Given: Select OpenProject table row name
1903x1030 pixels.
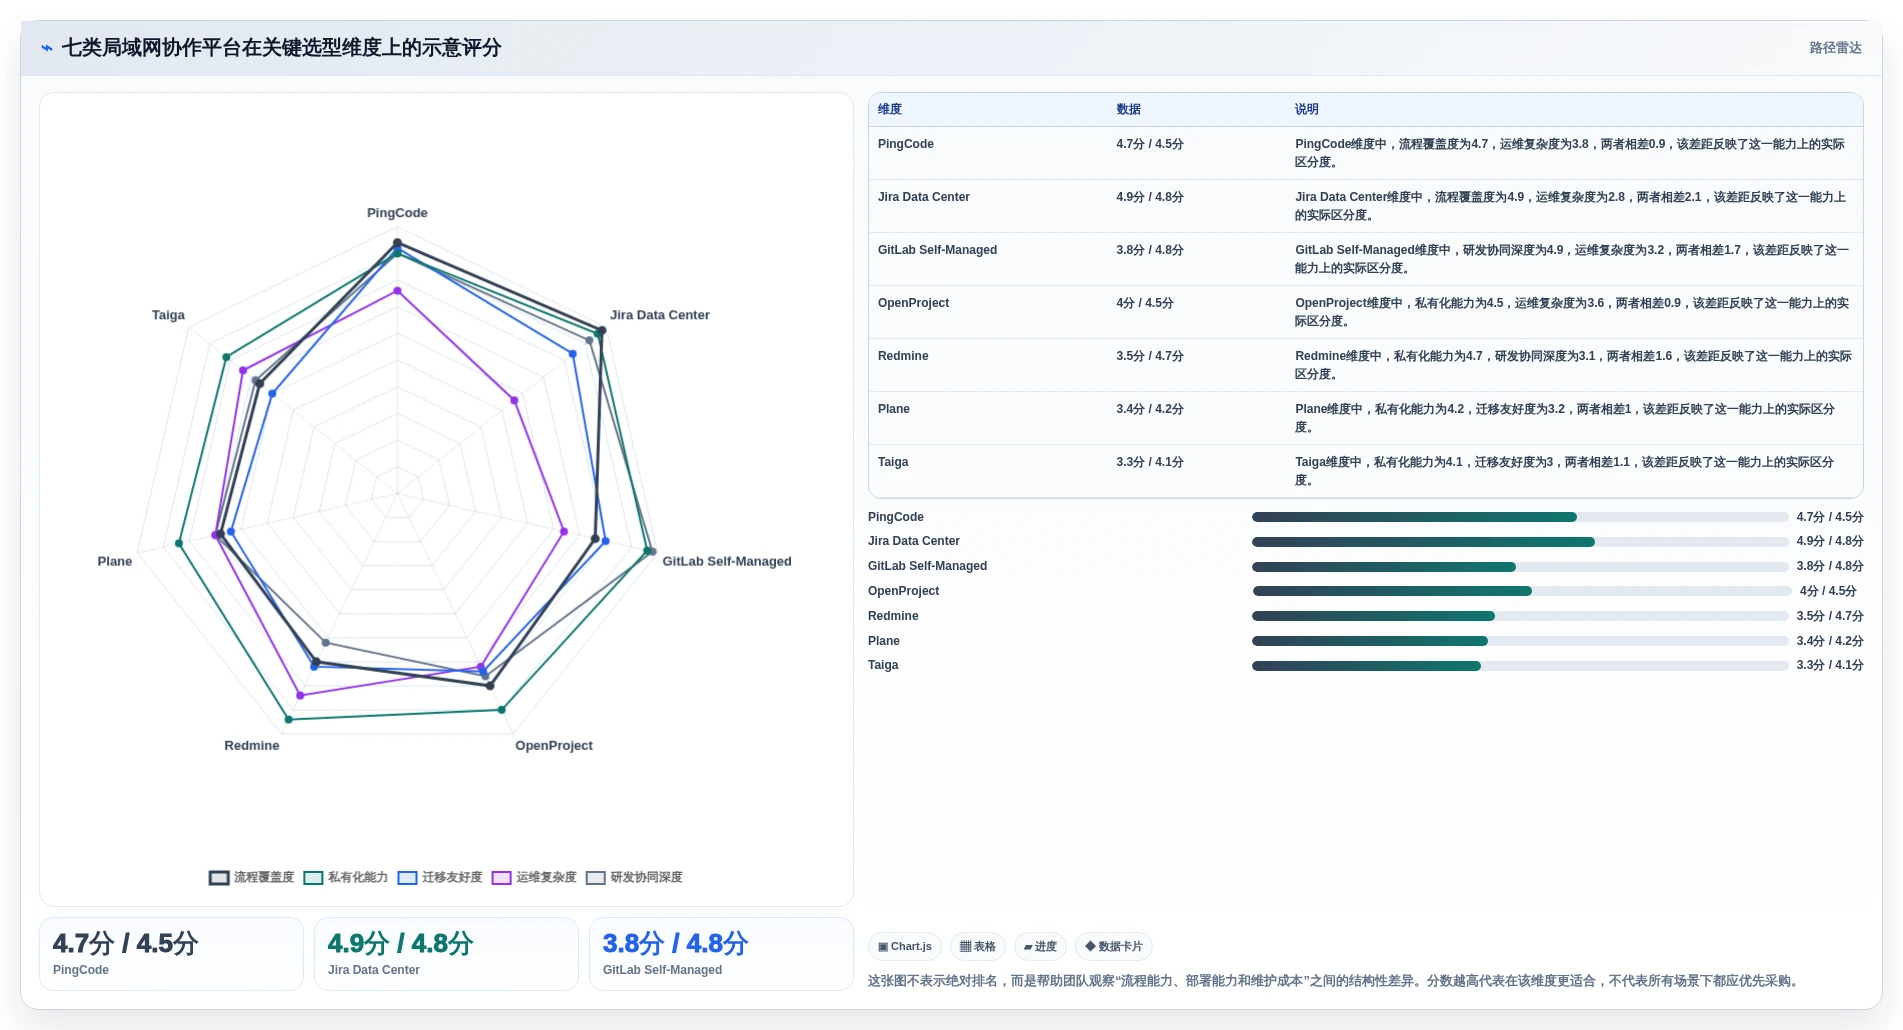Looking at the screenshot, I should [x=913, y=303].
